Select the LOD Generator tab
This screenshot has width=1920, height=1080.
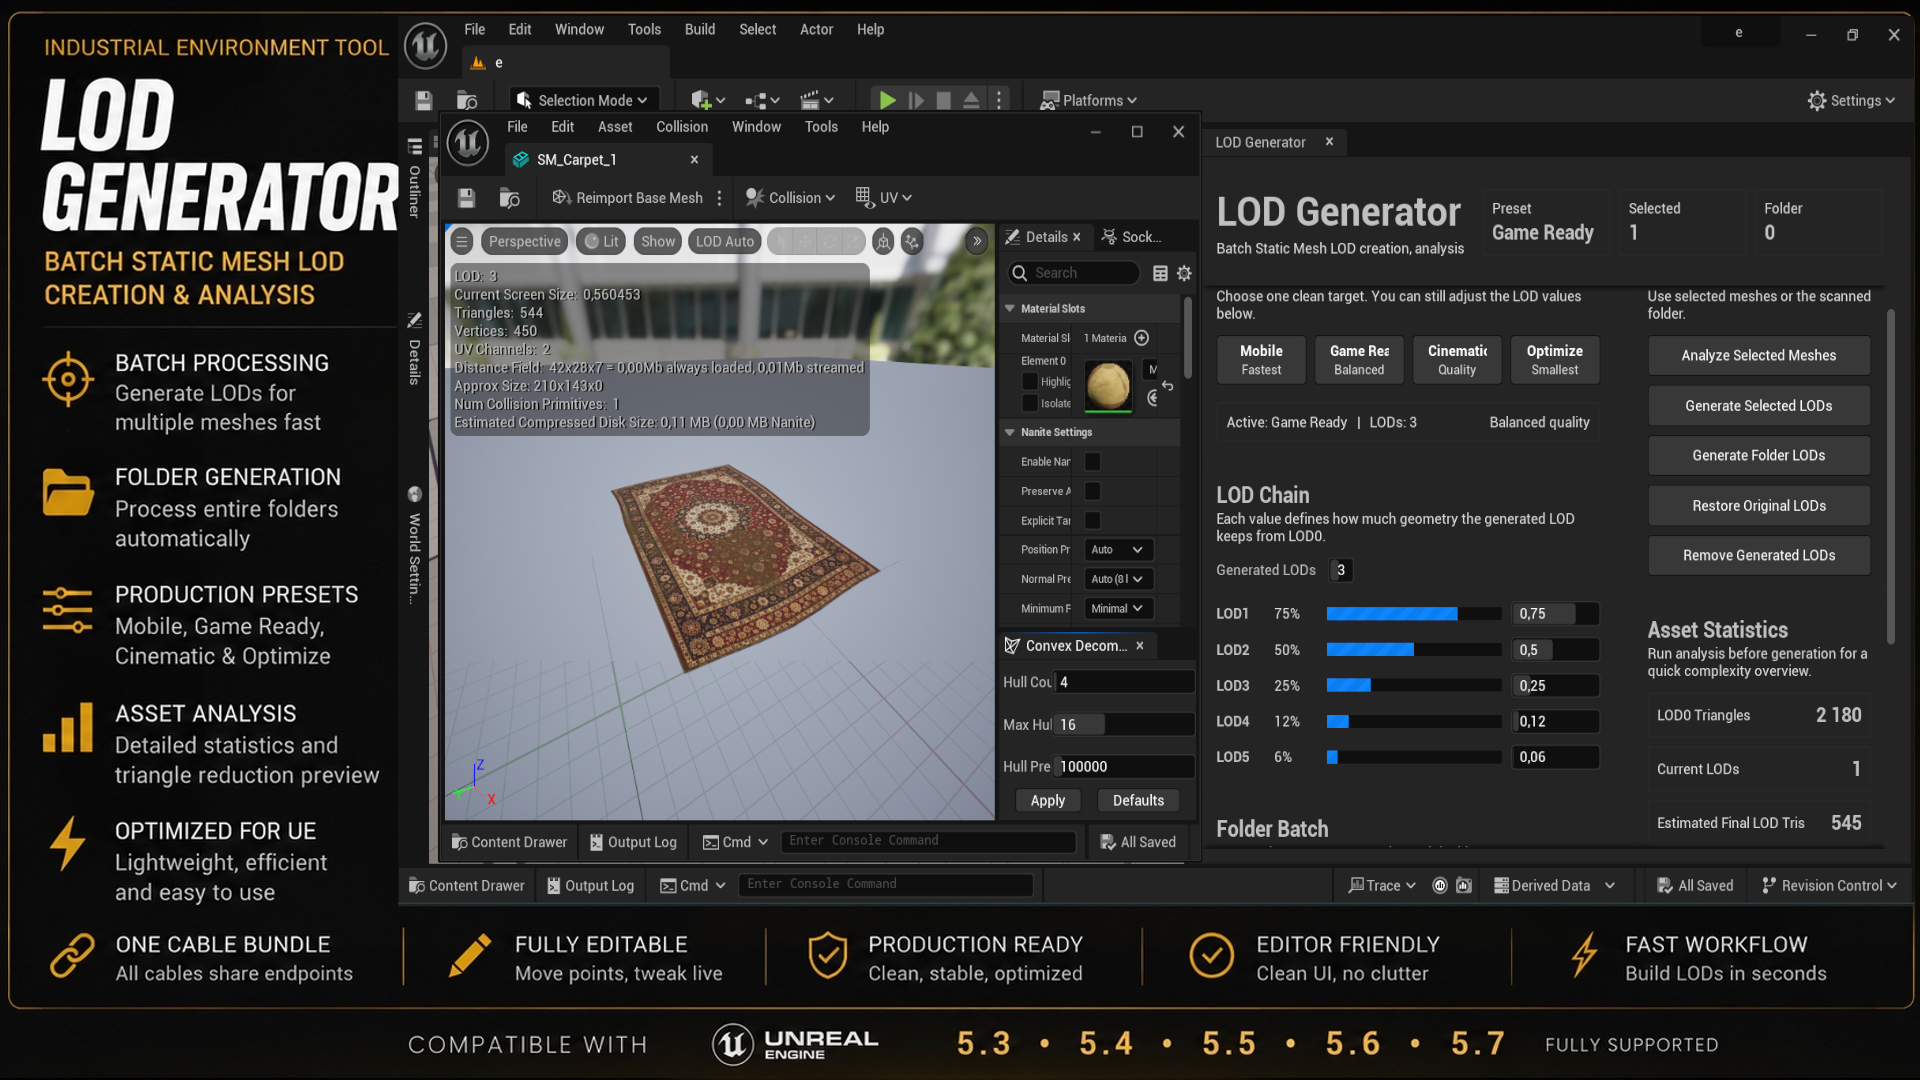click(1260, 142)
